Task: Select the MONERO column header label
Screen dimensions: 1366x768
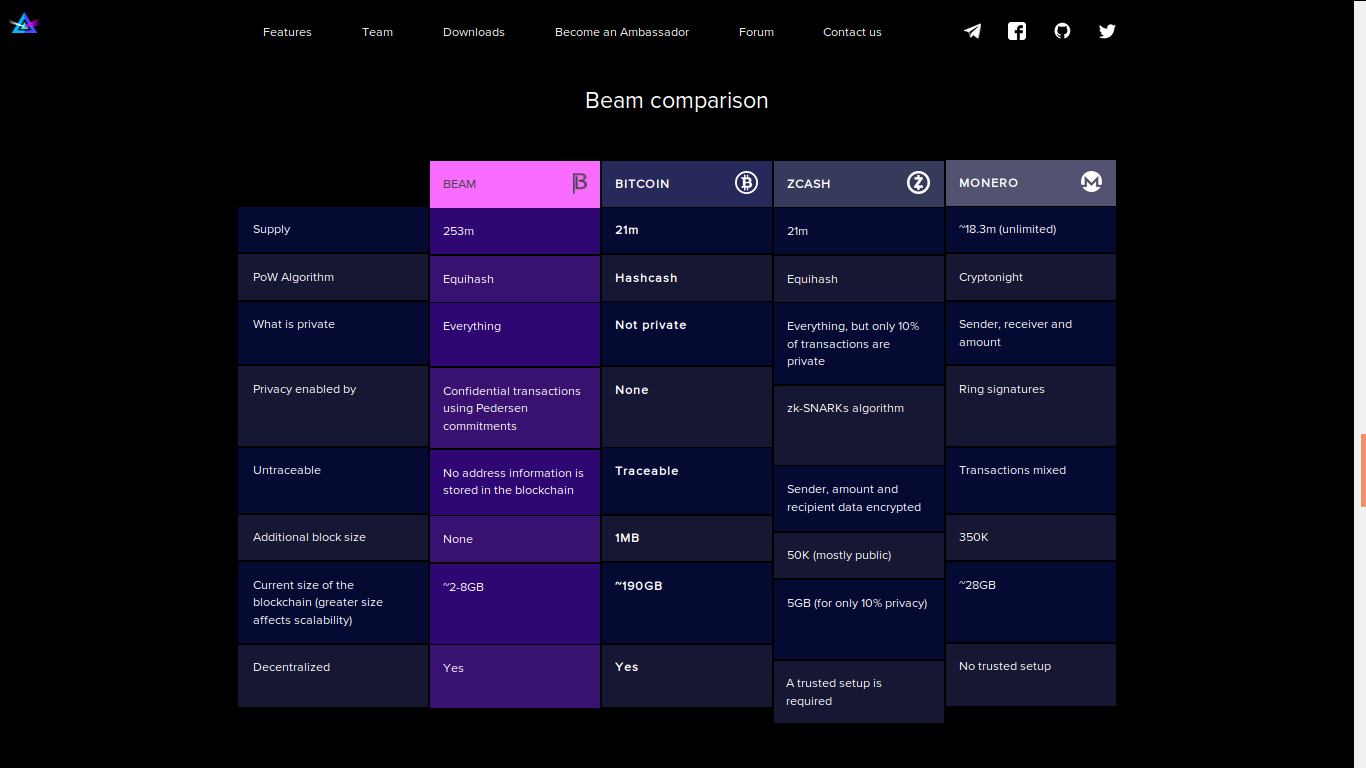Action: tap(989, 183)
